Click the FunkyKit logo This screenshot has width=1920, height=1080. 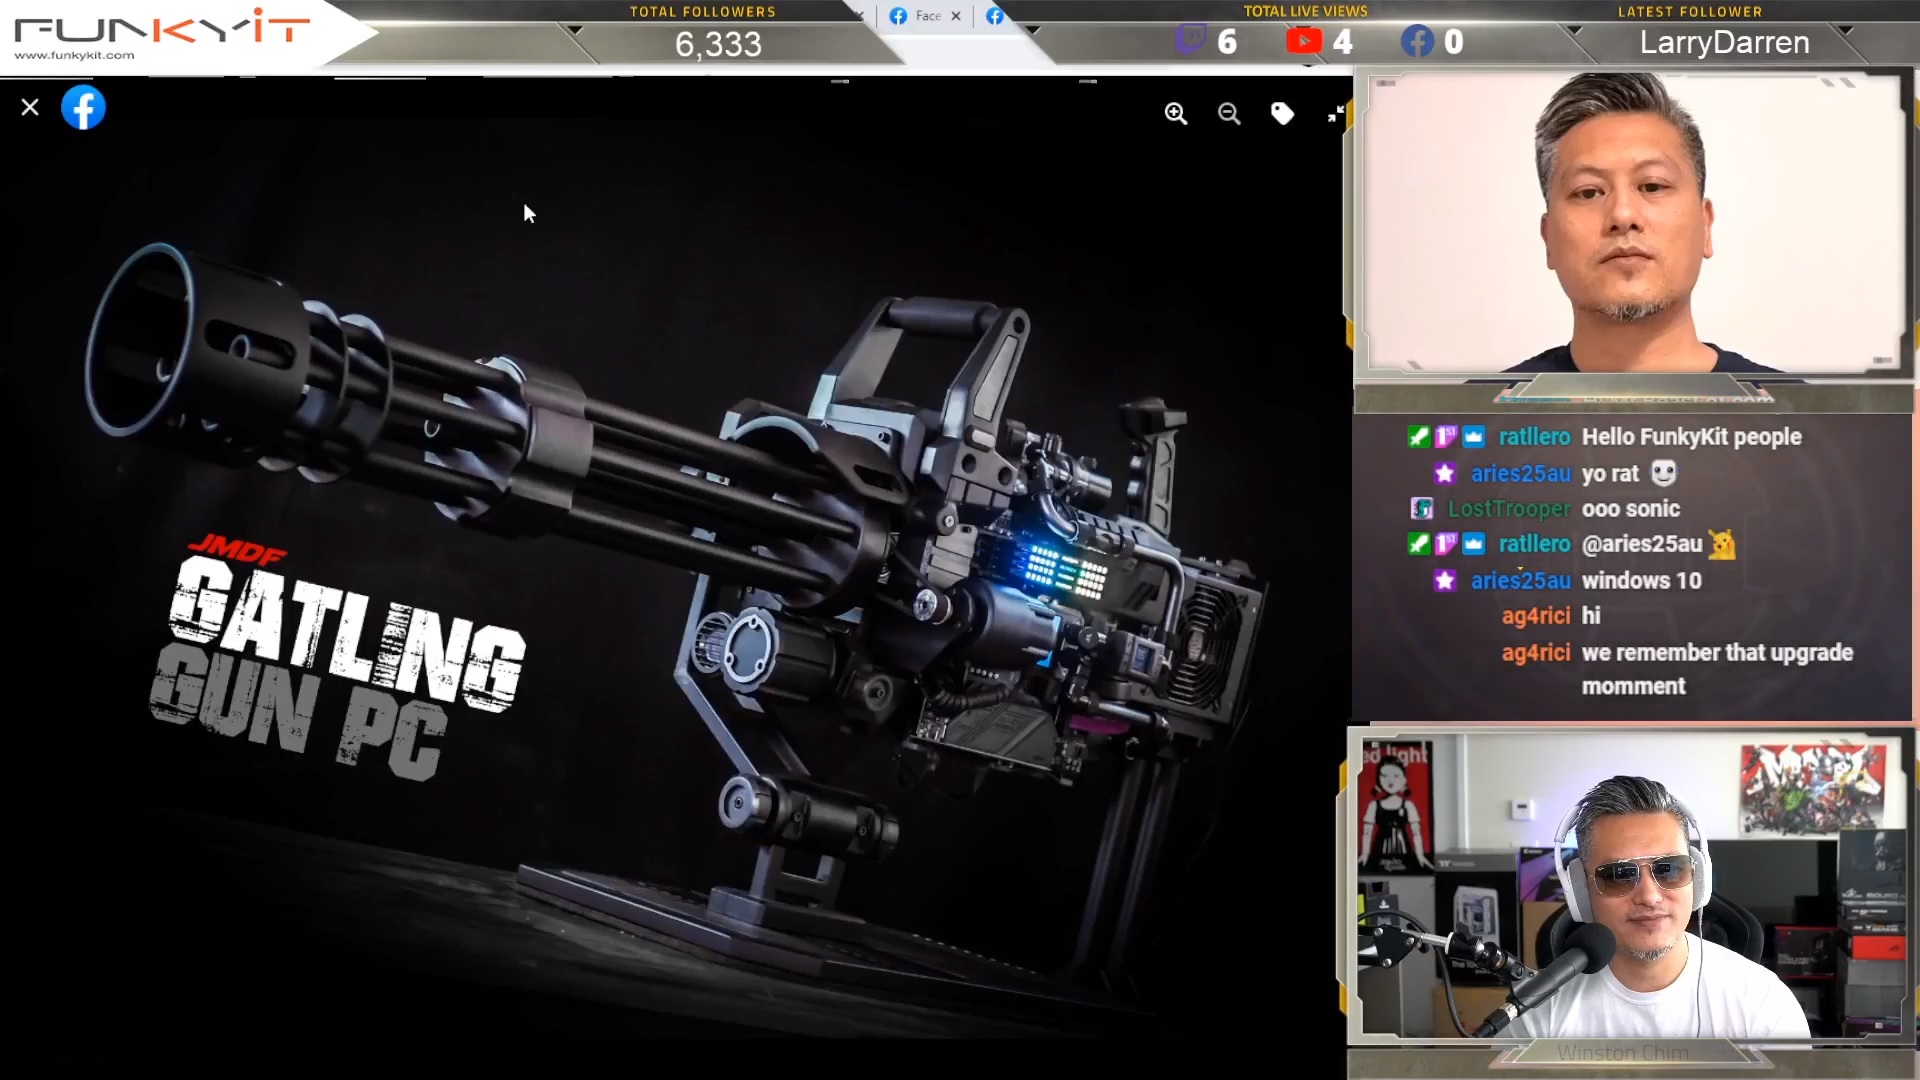162,29
